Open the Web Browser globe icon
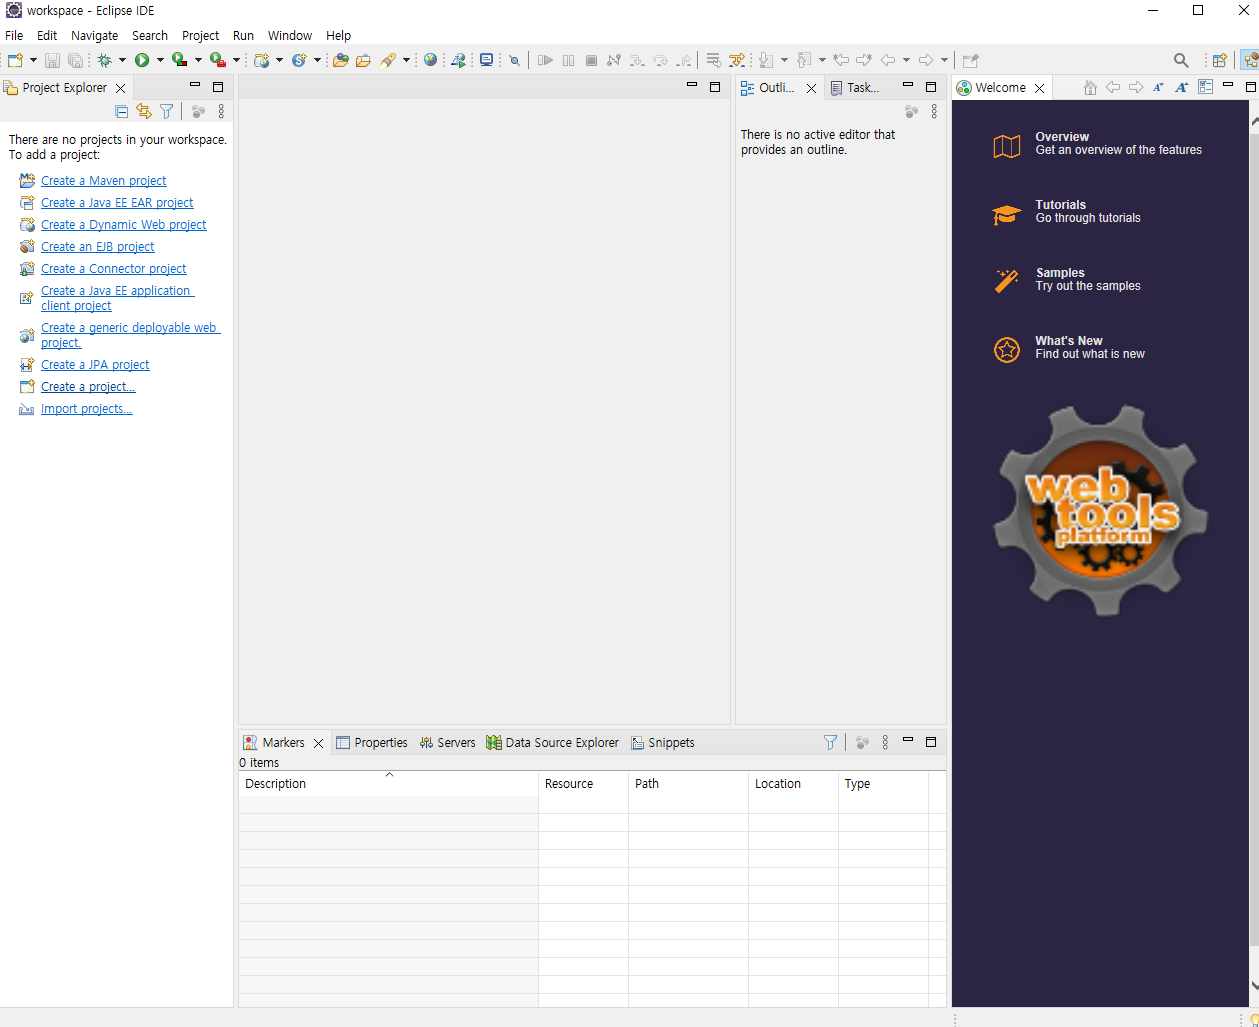1259x1027 pixels. point(430,60)
